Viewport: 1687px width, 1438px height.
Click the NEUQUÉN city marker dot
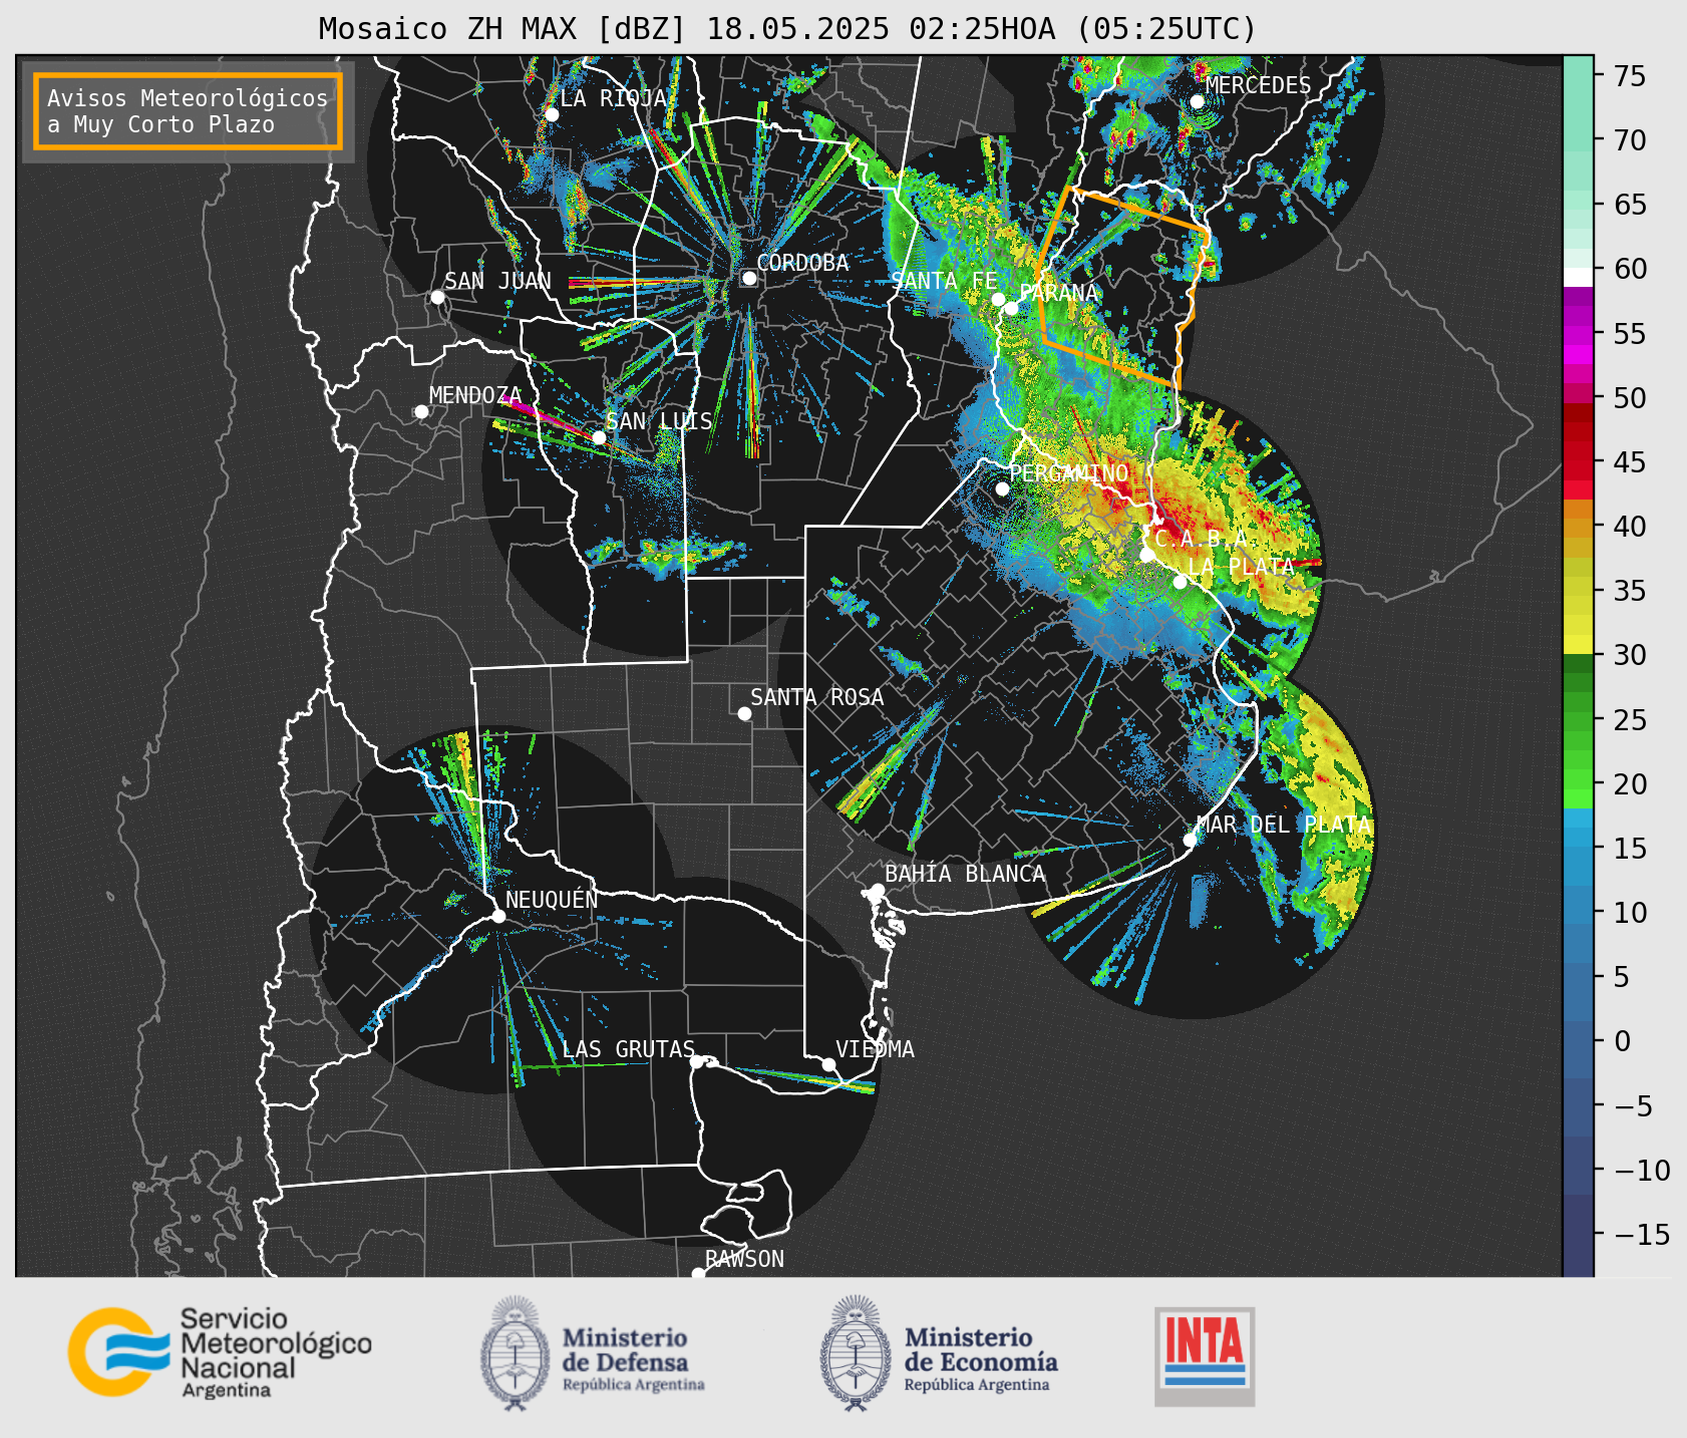[x=498, y=916]
